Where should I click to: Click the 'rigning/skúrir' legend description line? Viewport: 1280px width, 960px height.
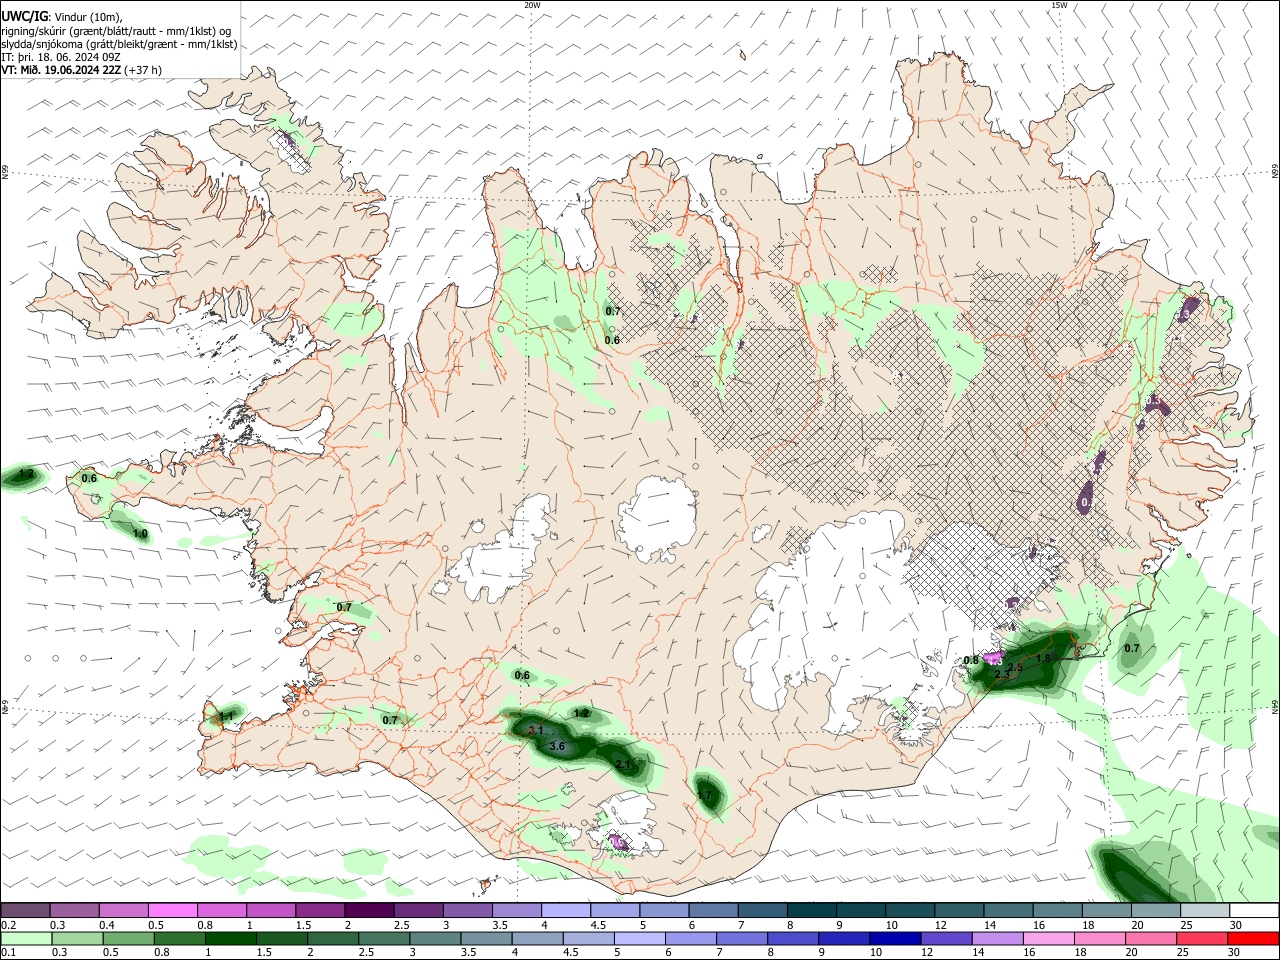[116, 31]
